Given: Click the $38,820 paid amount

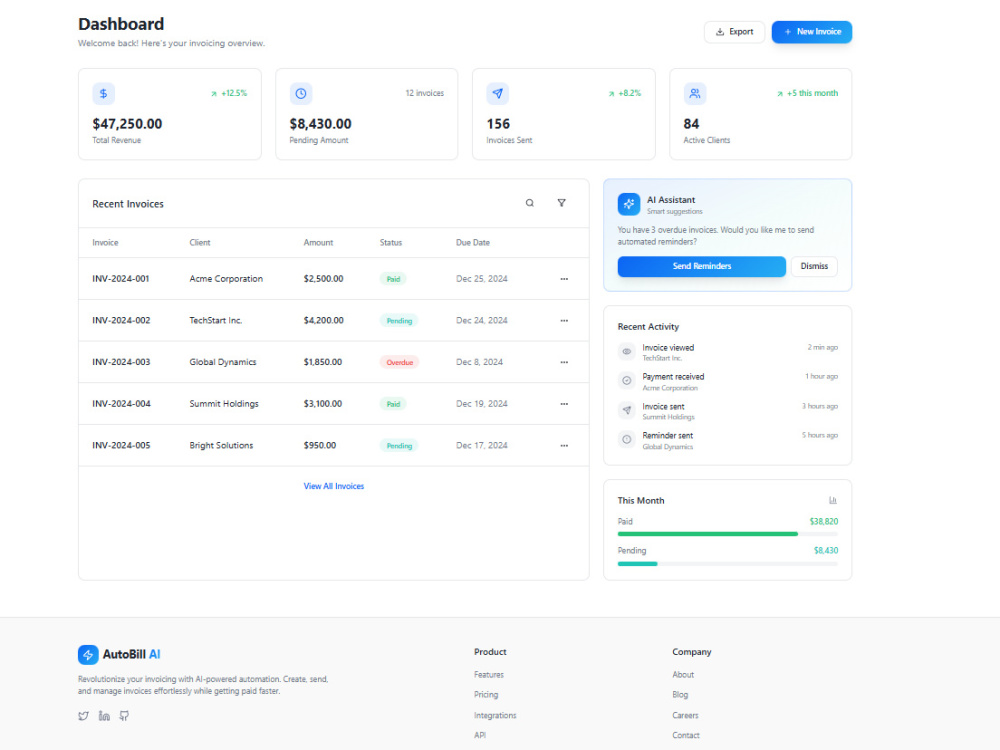Looking at the screenshot, I should (823, 522).
